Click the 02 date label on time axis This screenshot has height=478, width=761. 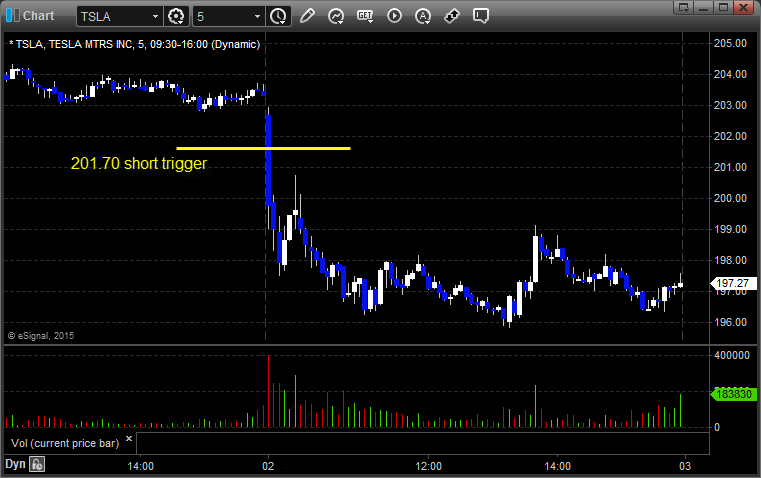(268, 466)
